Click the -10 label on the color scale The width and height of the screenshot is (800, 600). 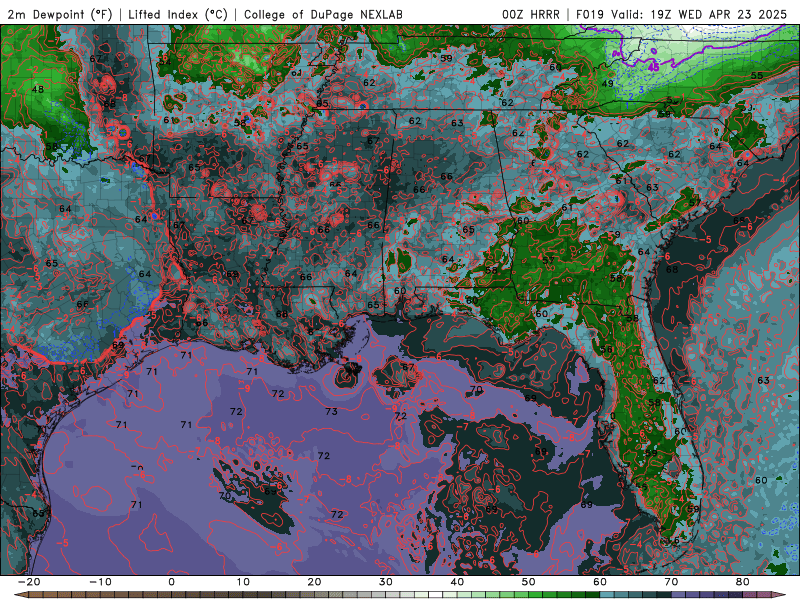coord(100,582)
